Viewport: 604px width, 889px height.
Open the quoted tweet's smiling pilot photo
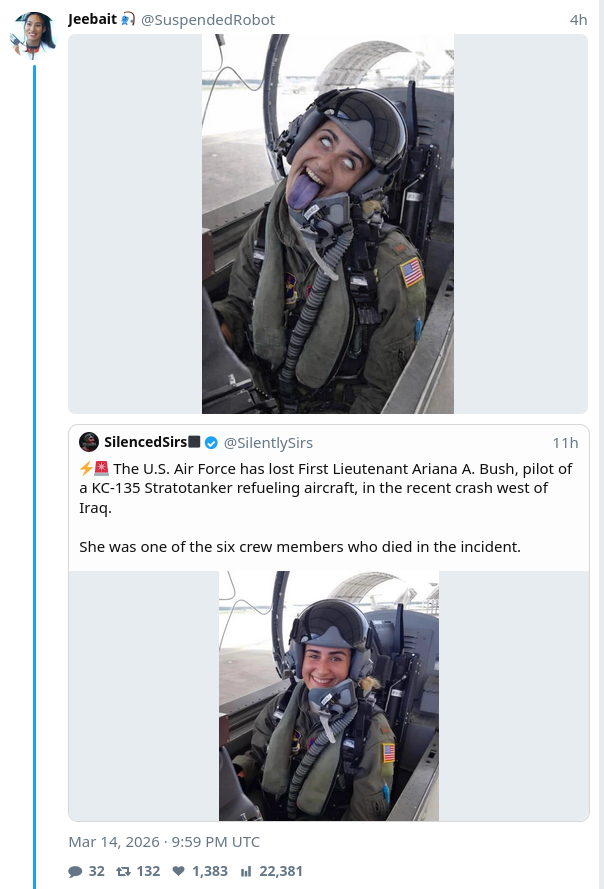click(329, 696)
